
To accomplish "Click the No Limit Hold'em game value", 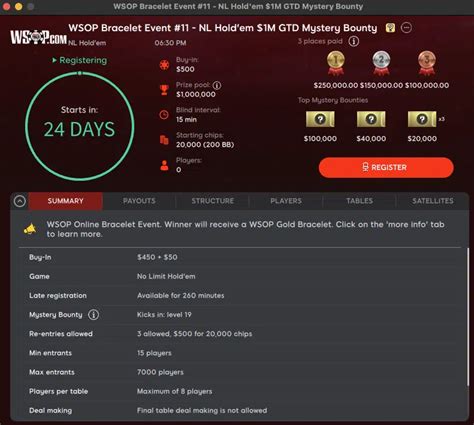I will pos(166,276).
